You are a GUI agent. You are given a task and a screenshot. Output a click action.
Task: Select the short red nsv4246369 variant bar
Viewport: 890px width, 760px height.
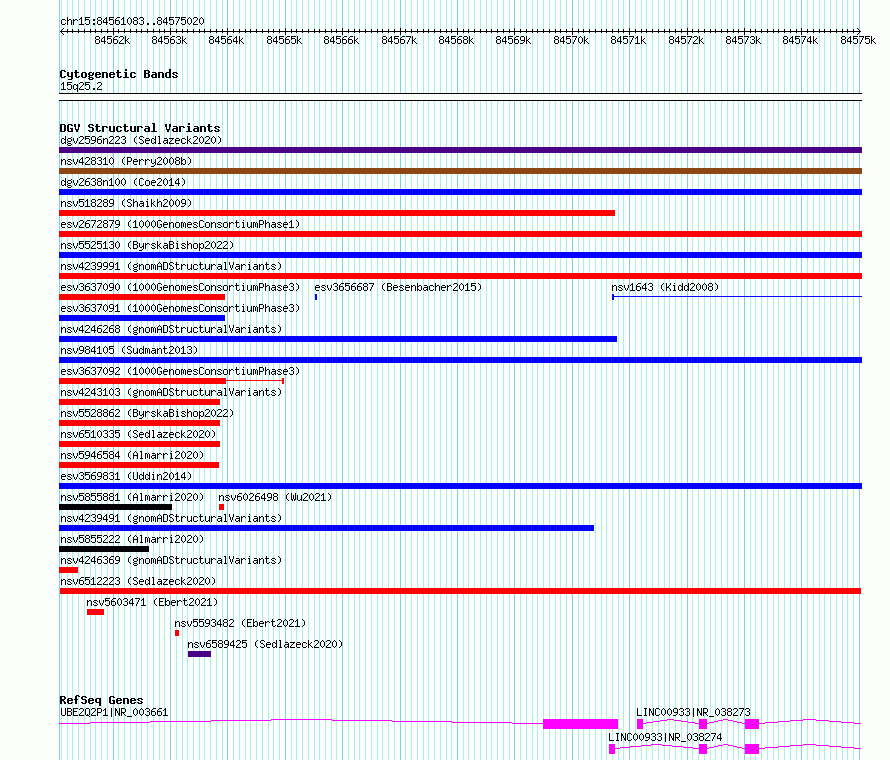(x=68, y=570)
